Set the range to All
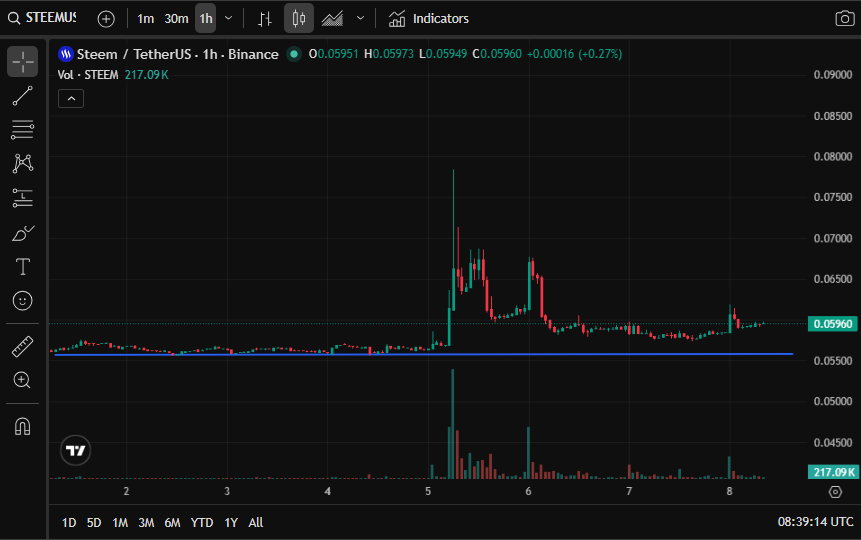Image resolution: width=861 pixels, height=540 pixels. click(256, 522)
